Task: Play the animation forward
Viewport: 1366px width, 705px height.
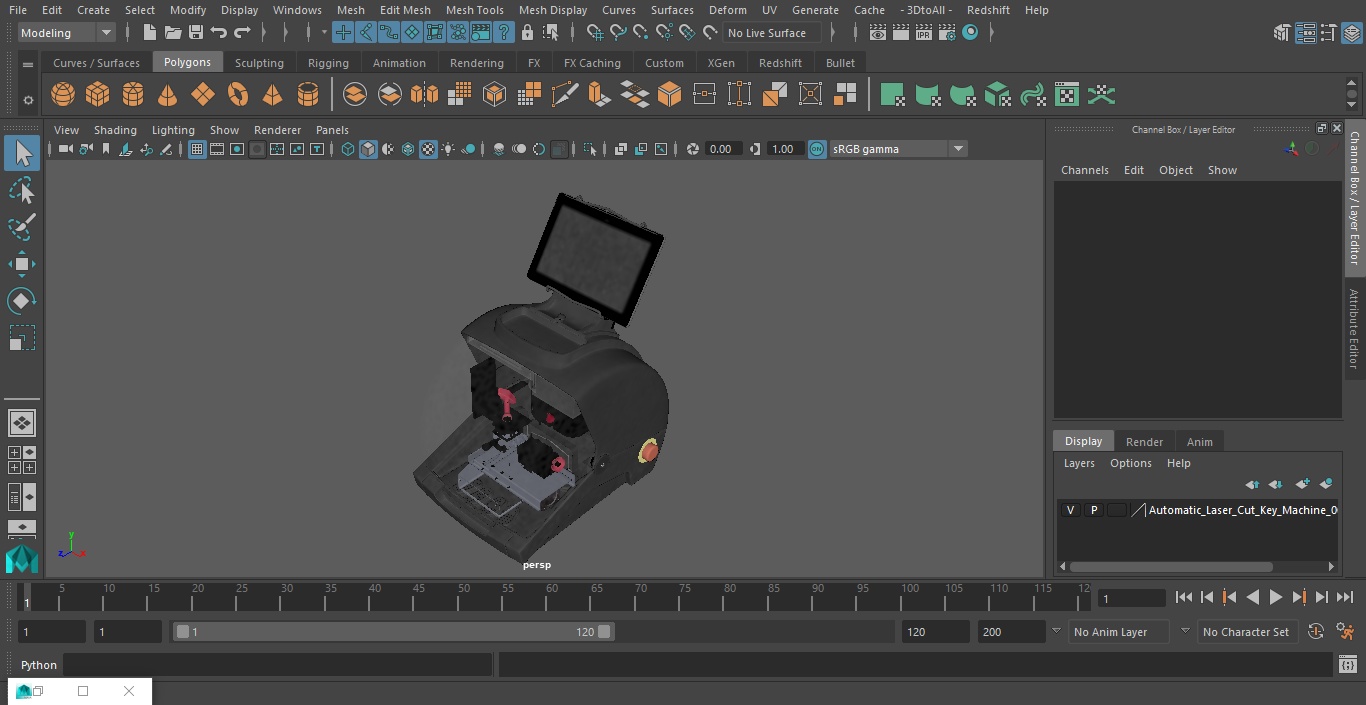Action: [1275, 597]
